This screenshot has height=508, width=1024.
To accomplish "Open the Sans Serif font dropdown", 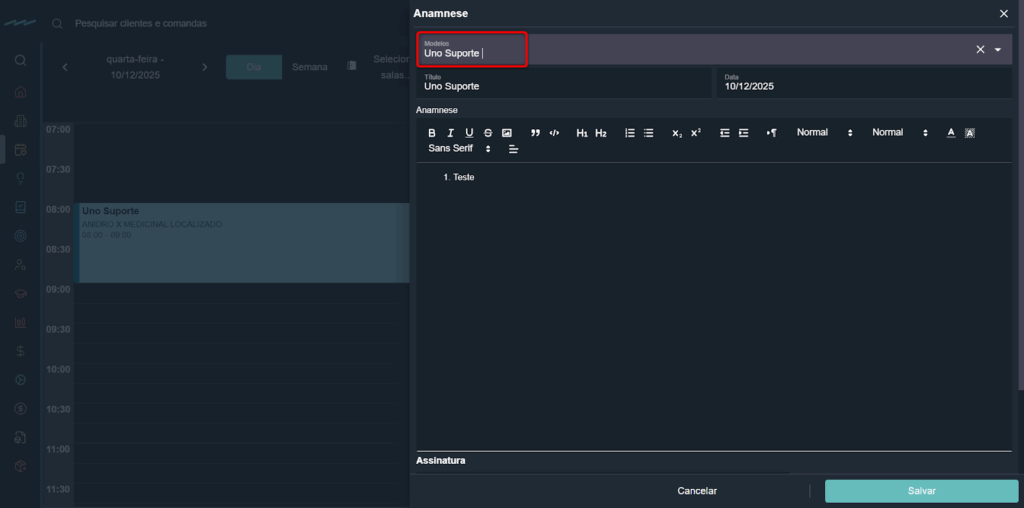I will point(459,149).
